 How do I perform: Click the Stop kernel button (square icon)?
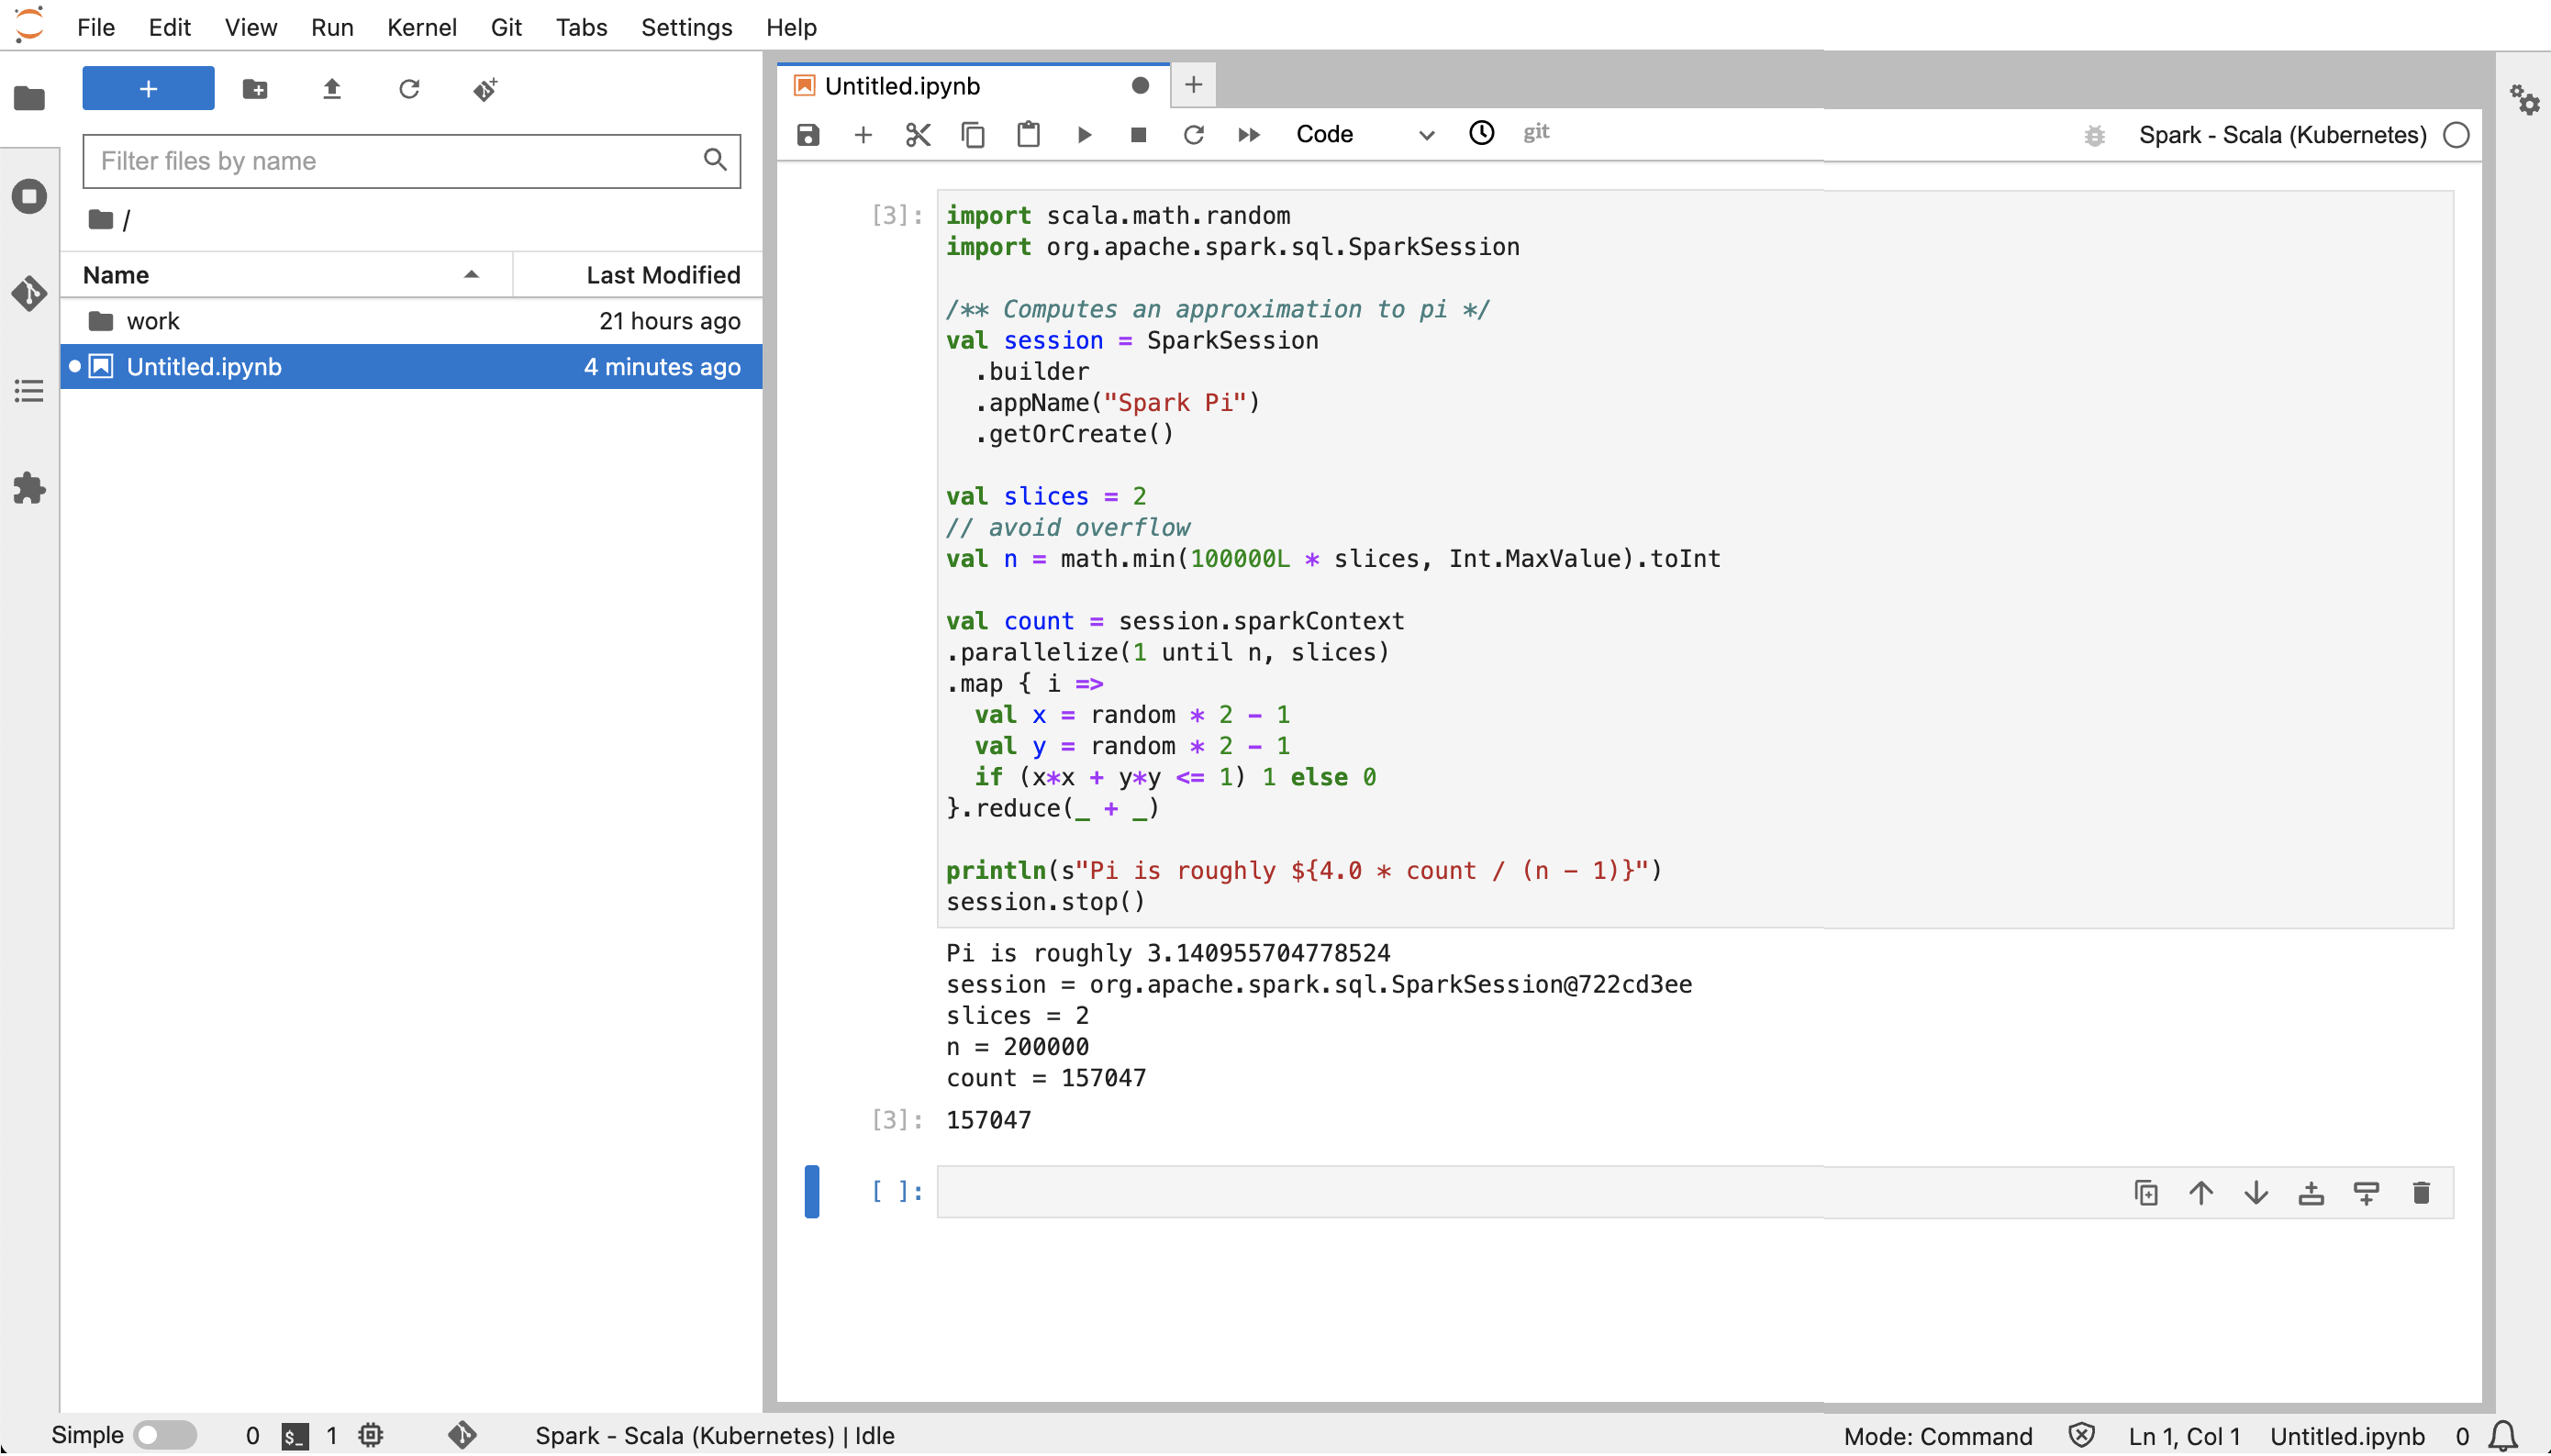[x=1135, y=133]
